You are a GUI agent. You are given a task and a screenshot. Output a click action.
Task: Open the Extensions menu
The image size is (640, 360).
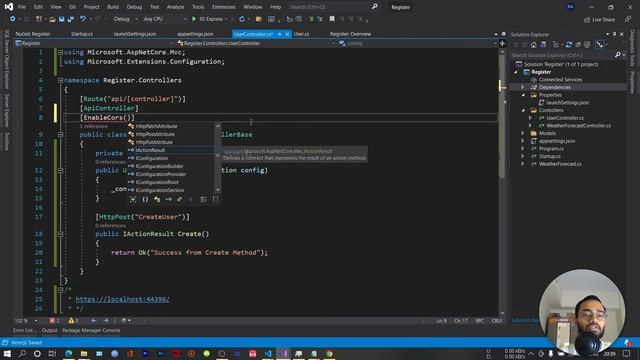point(223,7)
